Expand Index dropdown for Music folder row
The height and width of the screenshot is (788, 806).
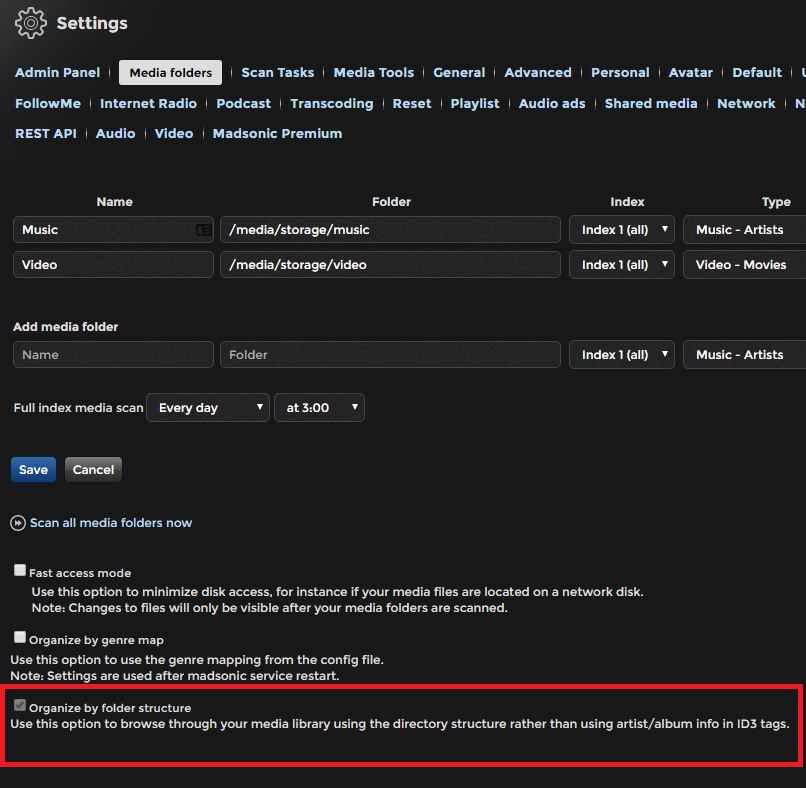622,230
